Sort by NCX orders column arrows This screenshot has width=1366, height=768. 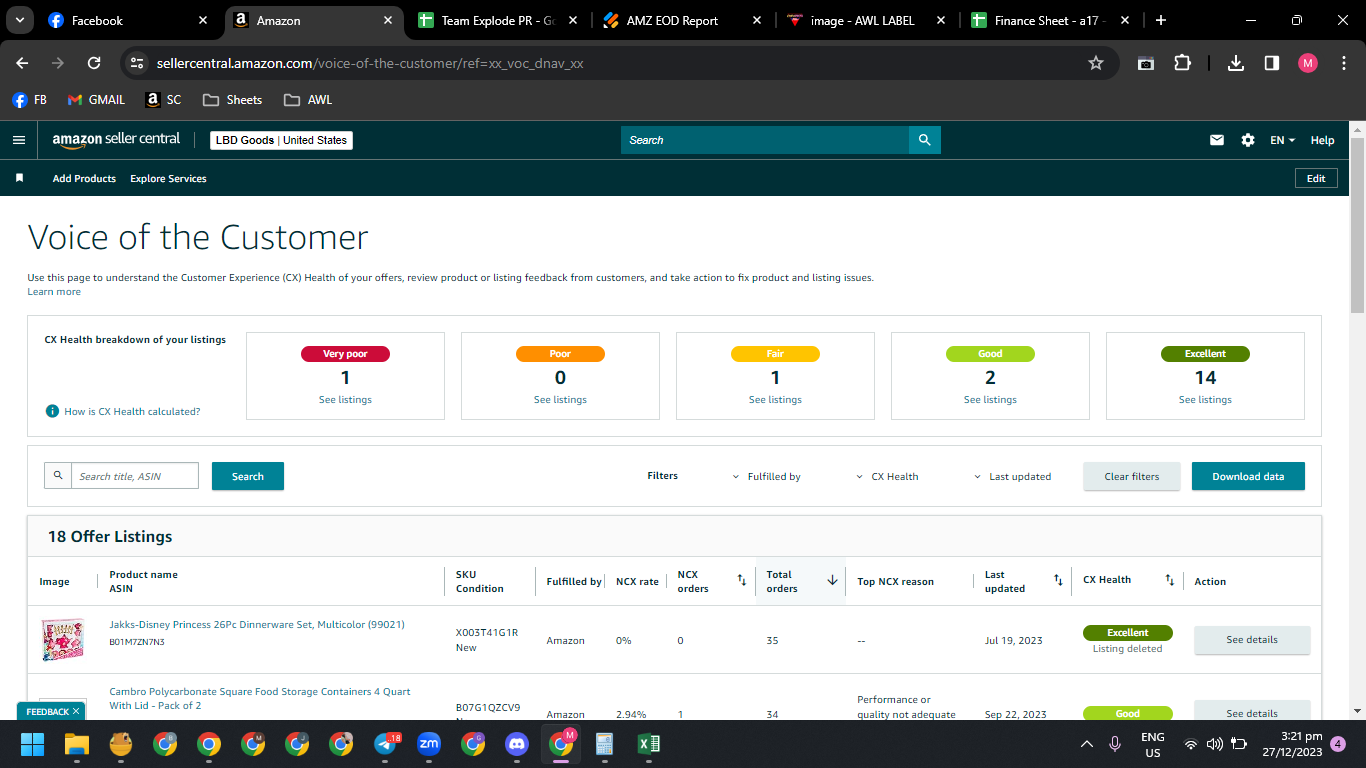(741, 580)
